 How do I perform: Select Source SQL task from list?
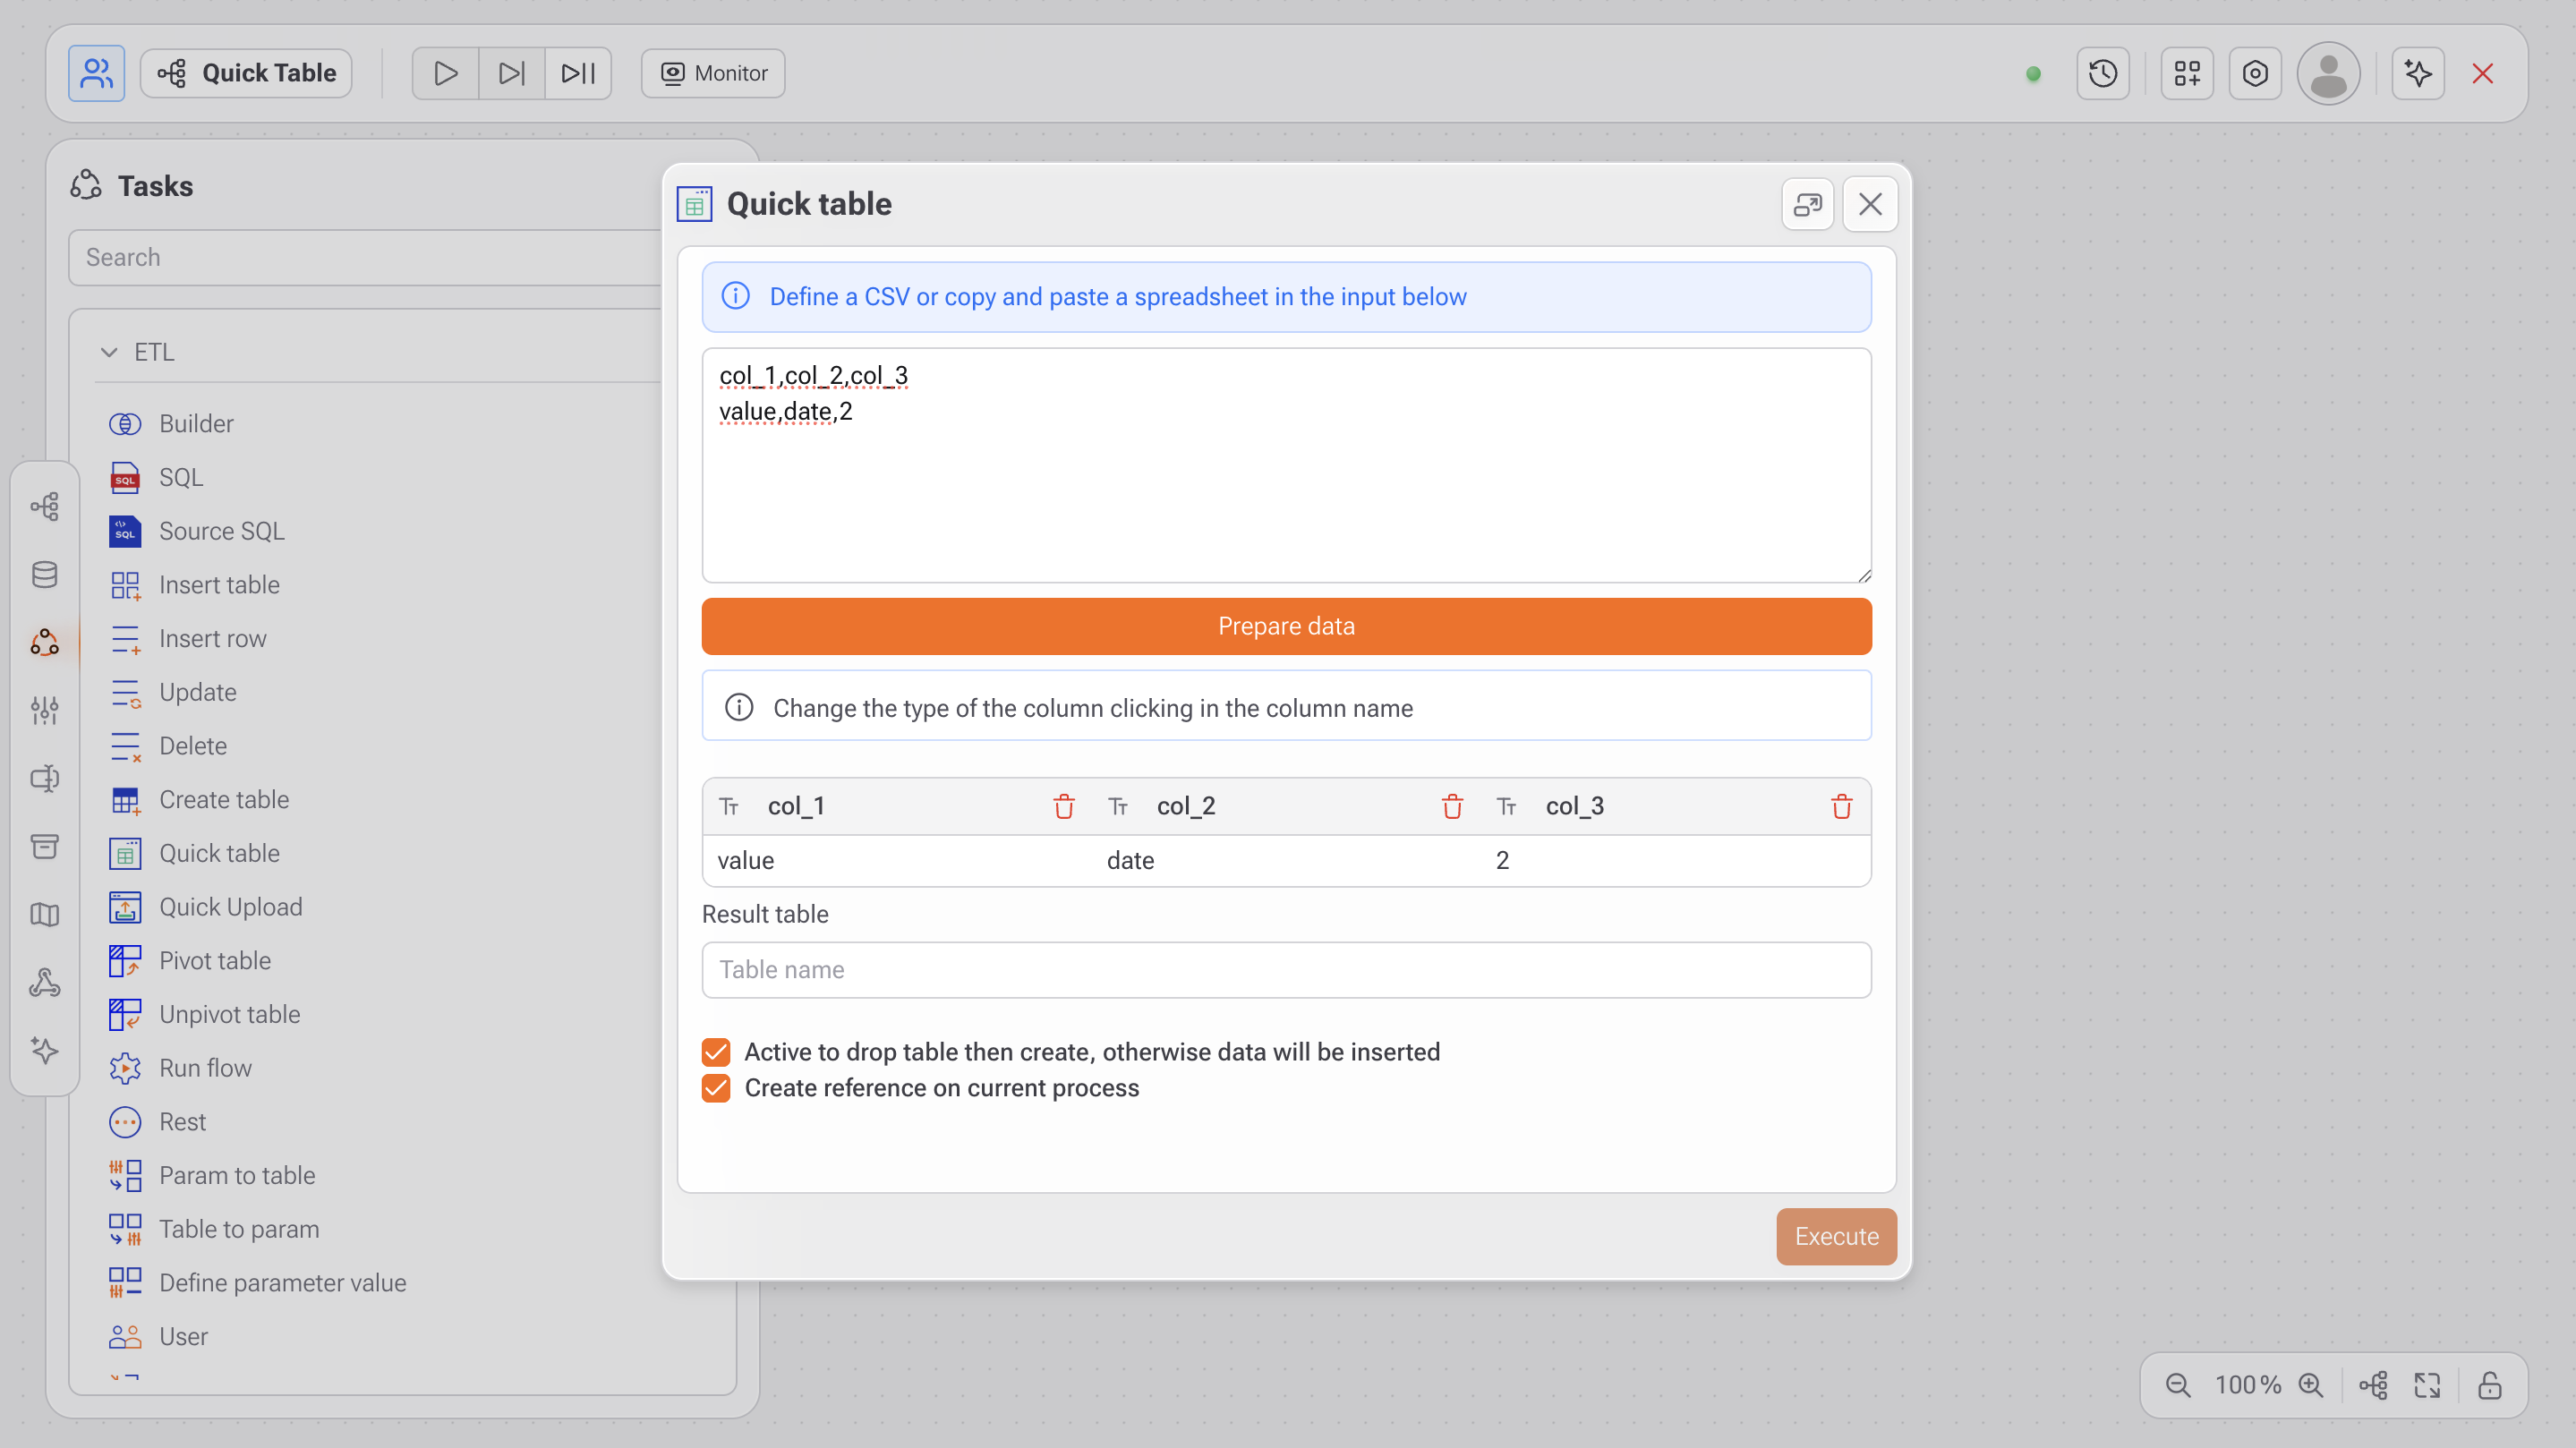[x=221, y=531]
